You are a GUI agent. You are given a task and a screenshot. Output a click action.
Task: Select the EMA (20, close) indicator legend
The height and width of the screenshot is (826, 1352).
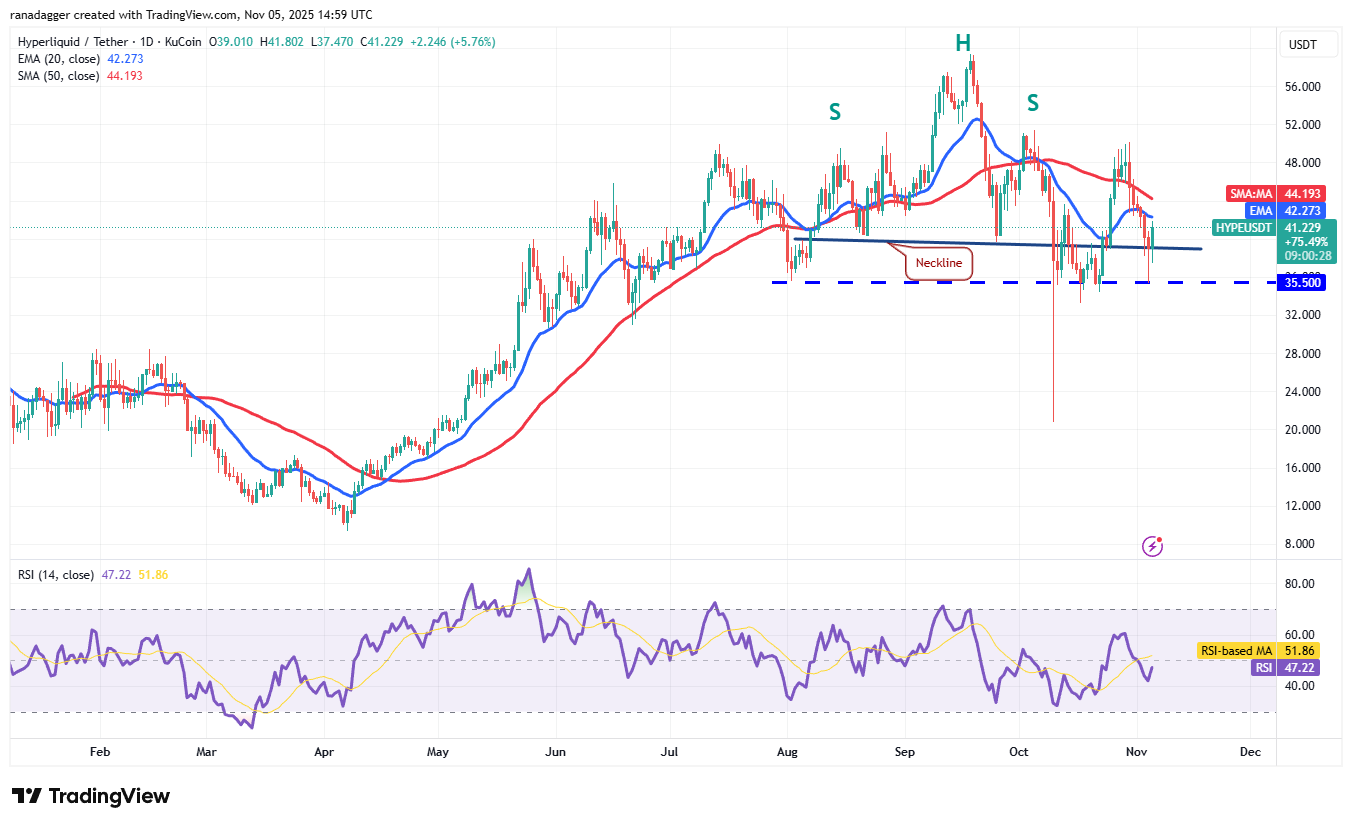tap(80, 59)
